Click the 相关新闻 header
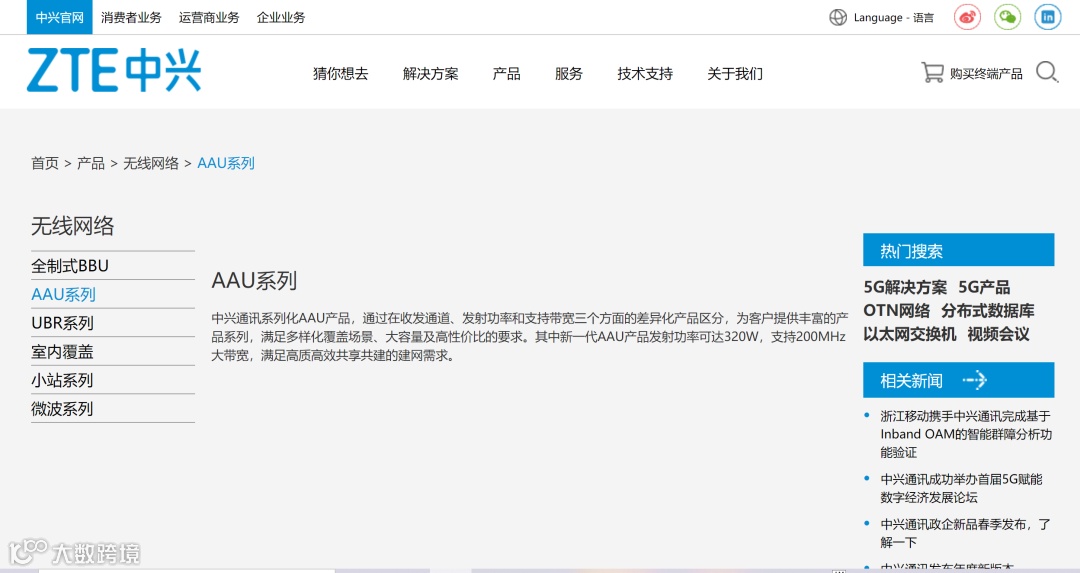This screenshot has height=573, width=1080. (x=959, y=380)
